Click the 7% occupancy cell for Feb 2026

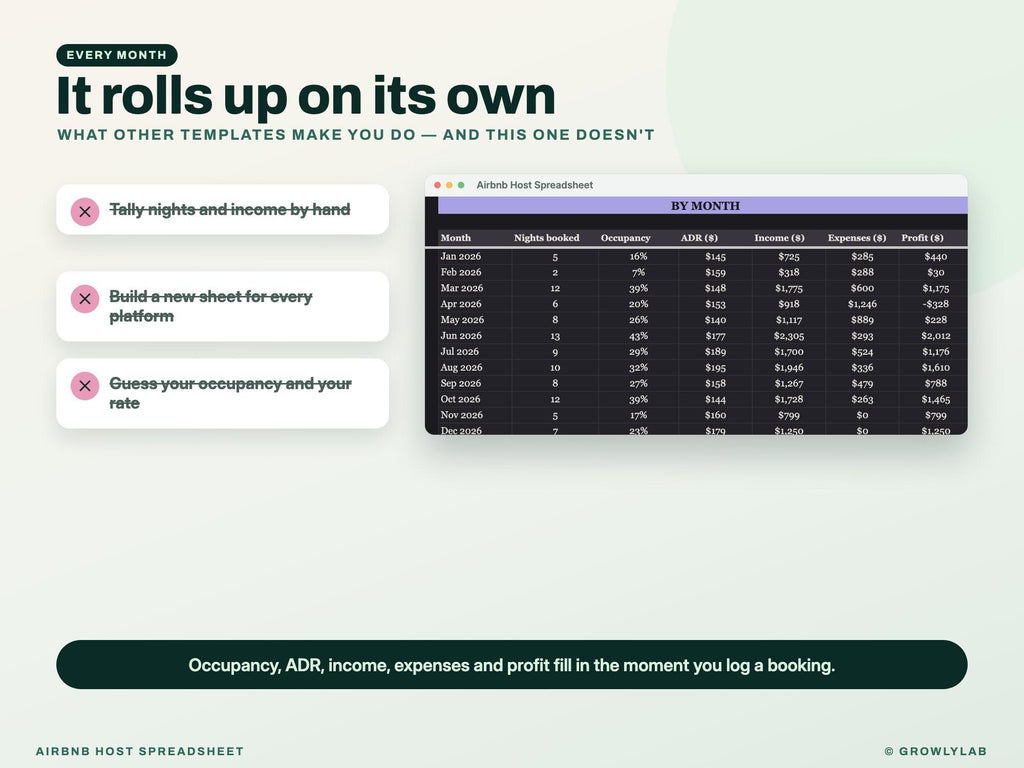[639, 272]
